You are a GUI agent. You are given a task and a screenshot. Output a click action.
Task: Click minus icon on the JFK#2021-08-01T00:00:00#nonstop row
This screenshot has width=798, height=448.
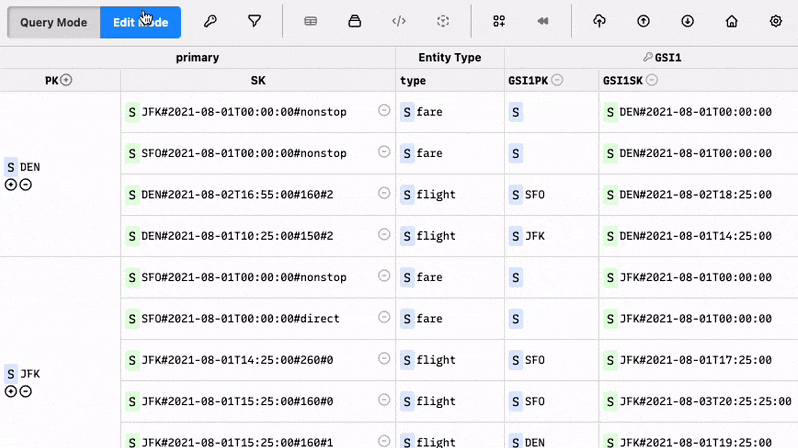coord(384,110)
